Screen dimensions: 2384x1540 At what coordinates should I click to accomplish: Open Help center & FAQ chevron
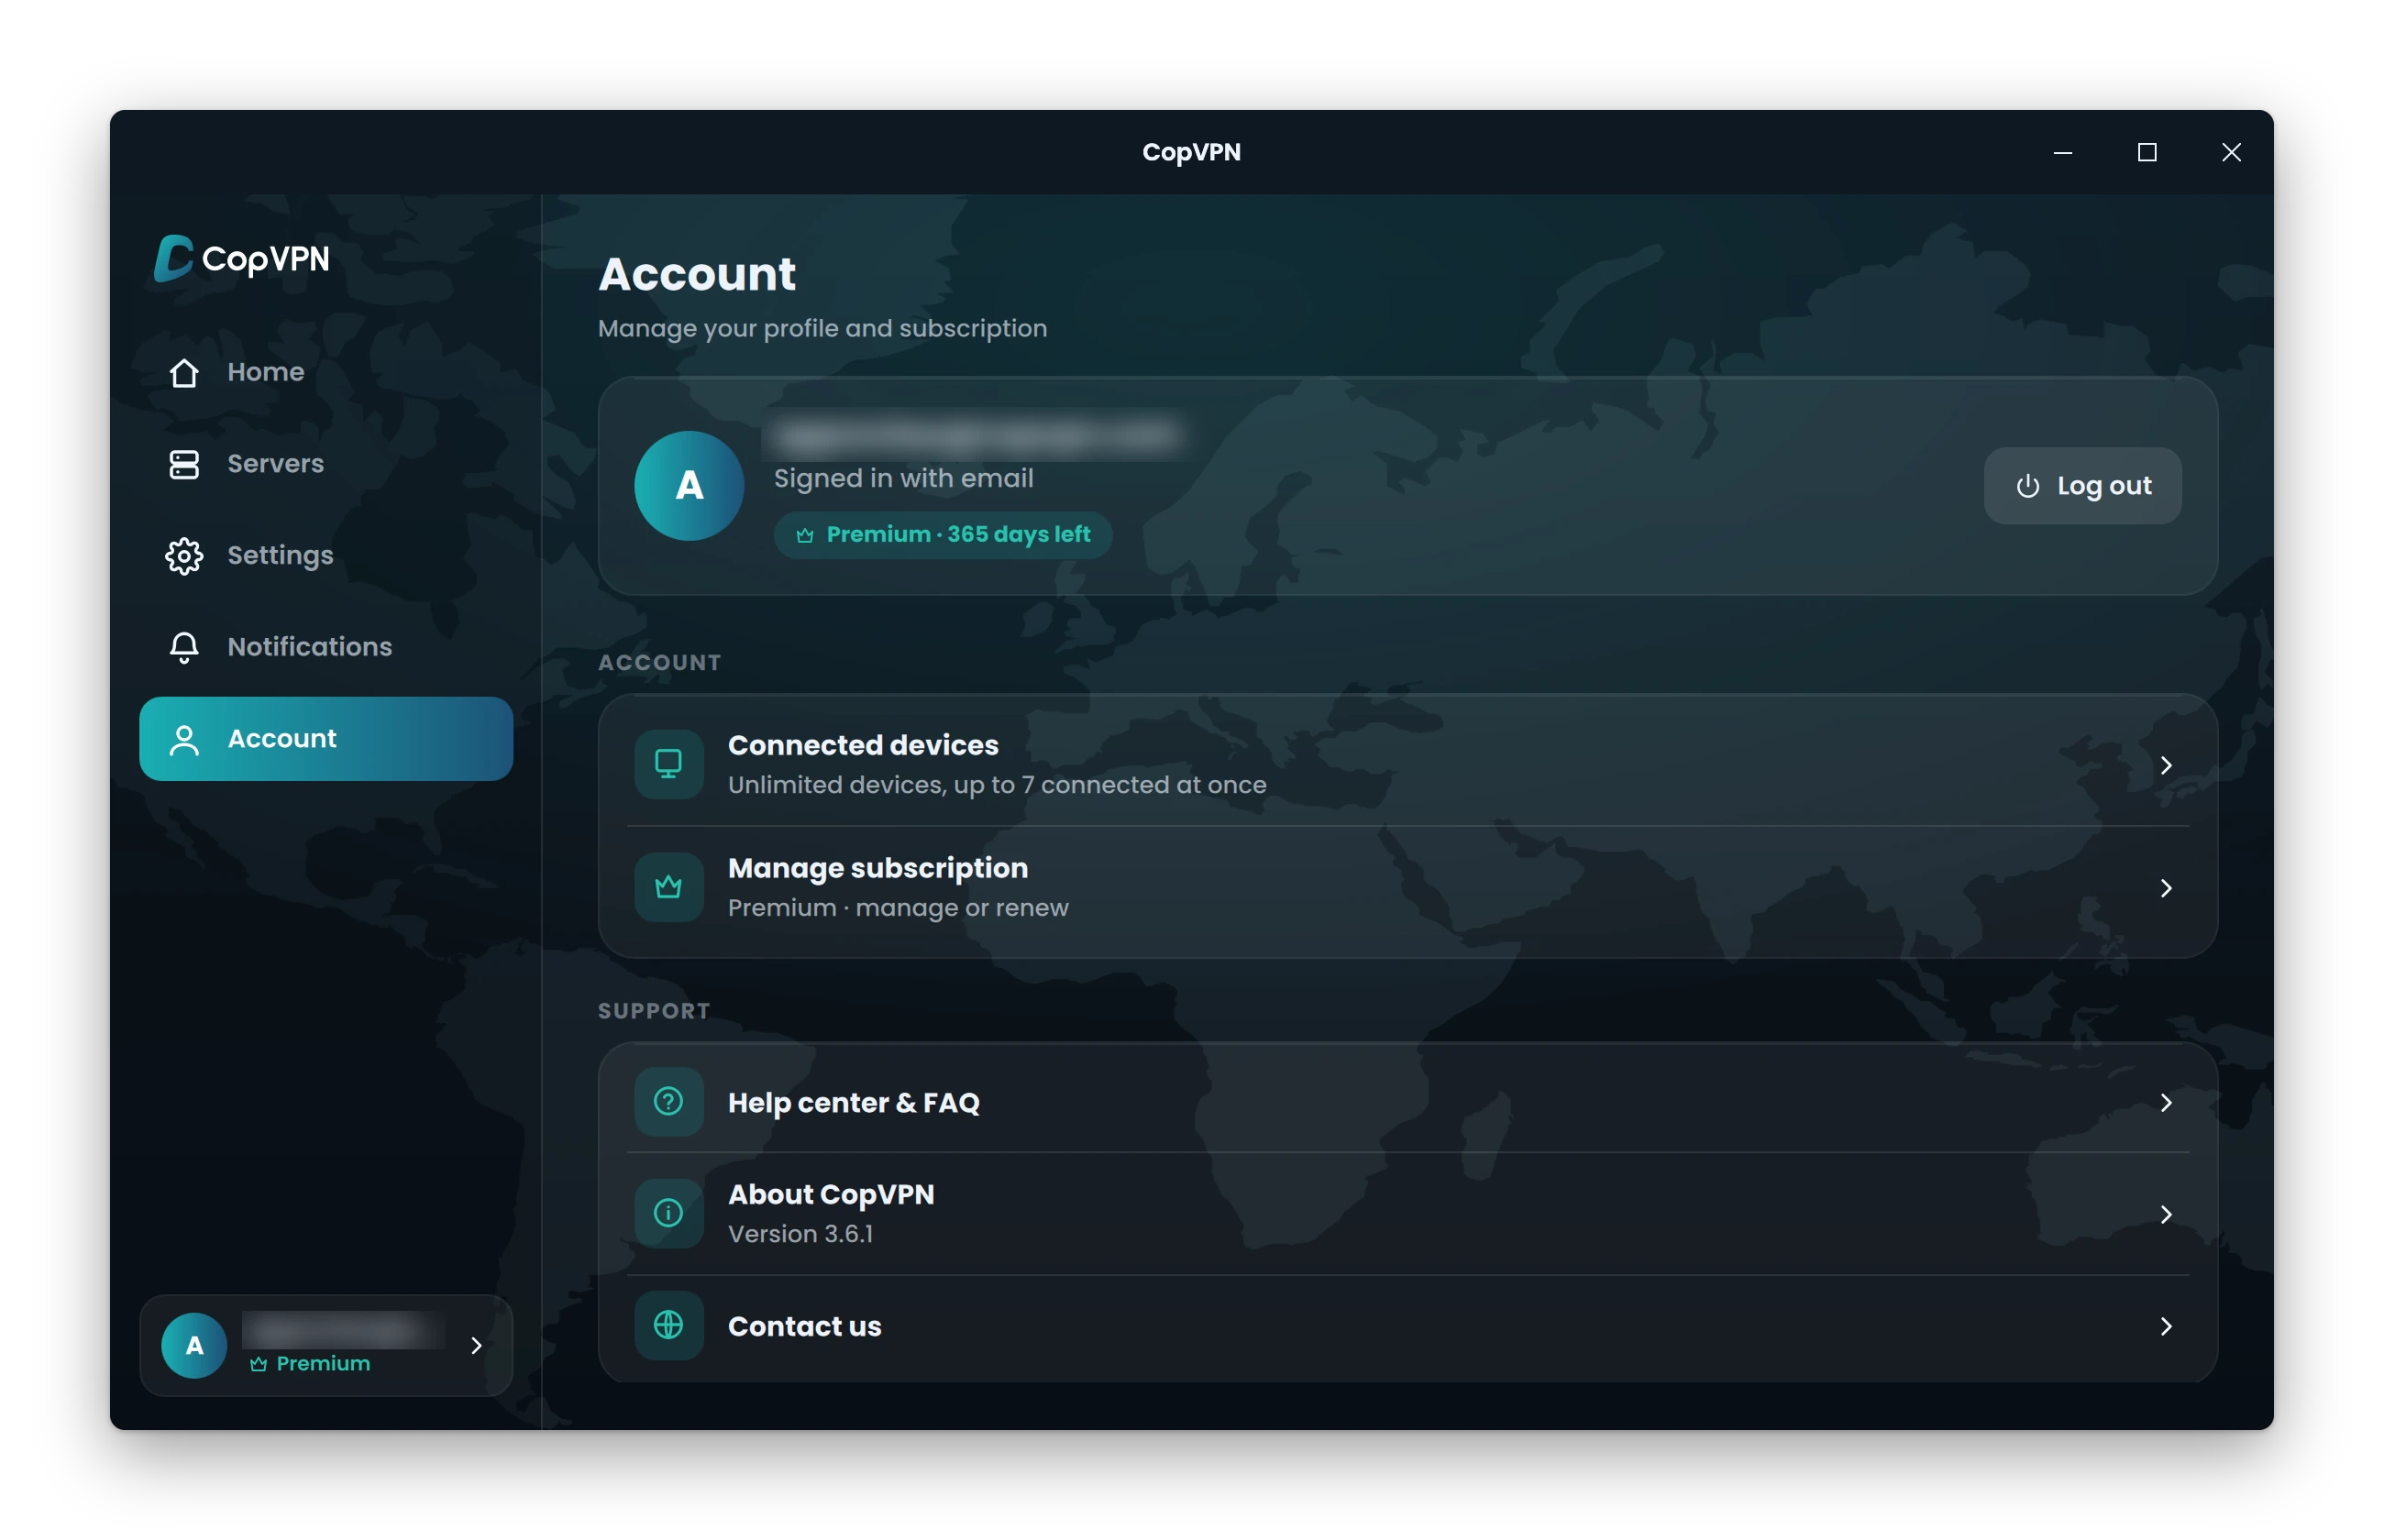(2165, 1102)
